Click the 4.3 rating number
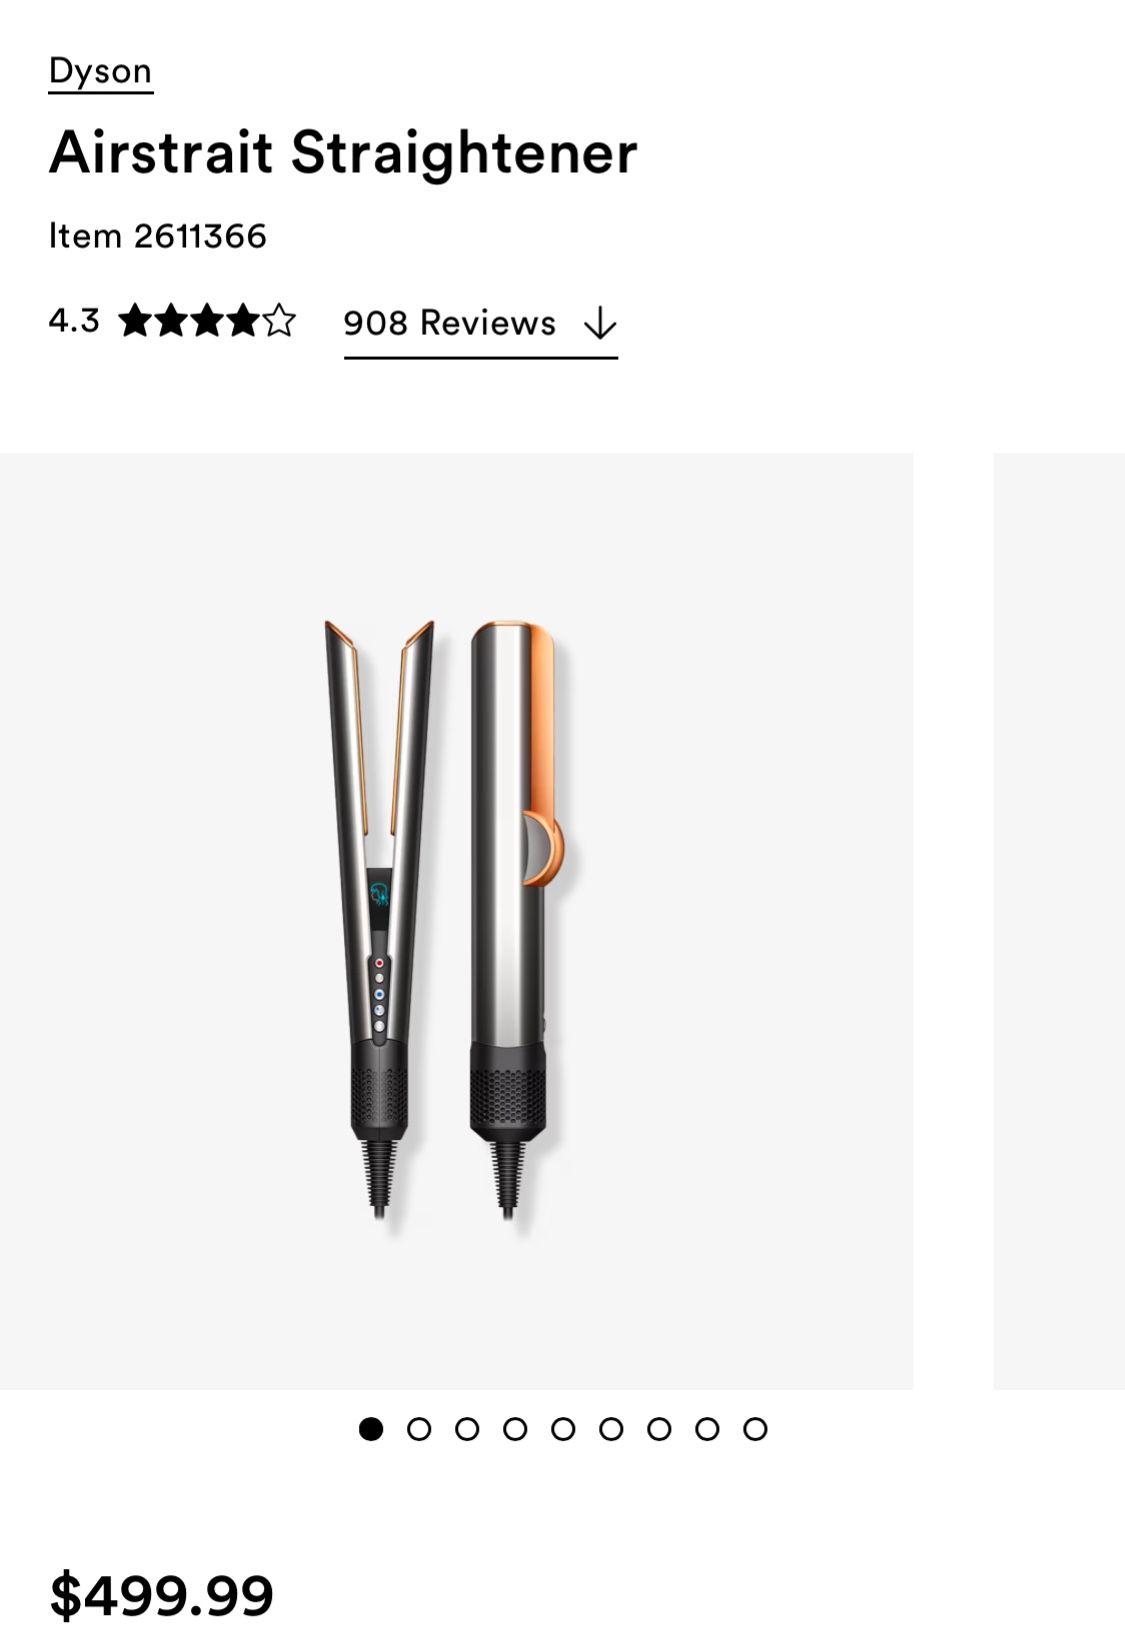This screenshot has width=1125, height=1643. (74, 321)
